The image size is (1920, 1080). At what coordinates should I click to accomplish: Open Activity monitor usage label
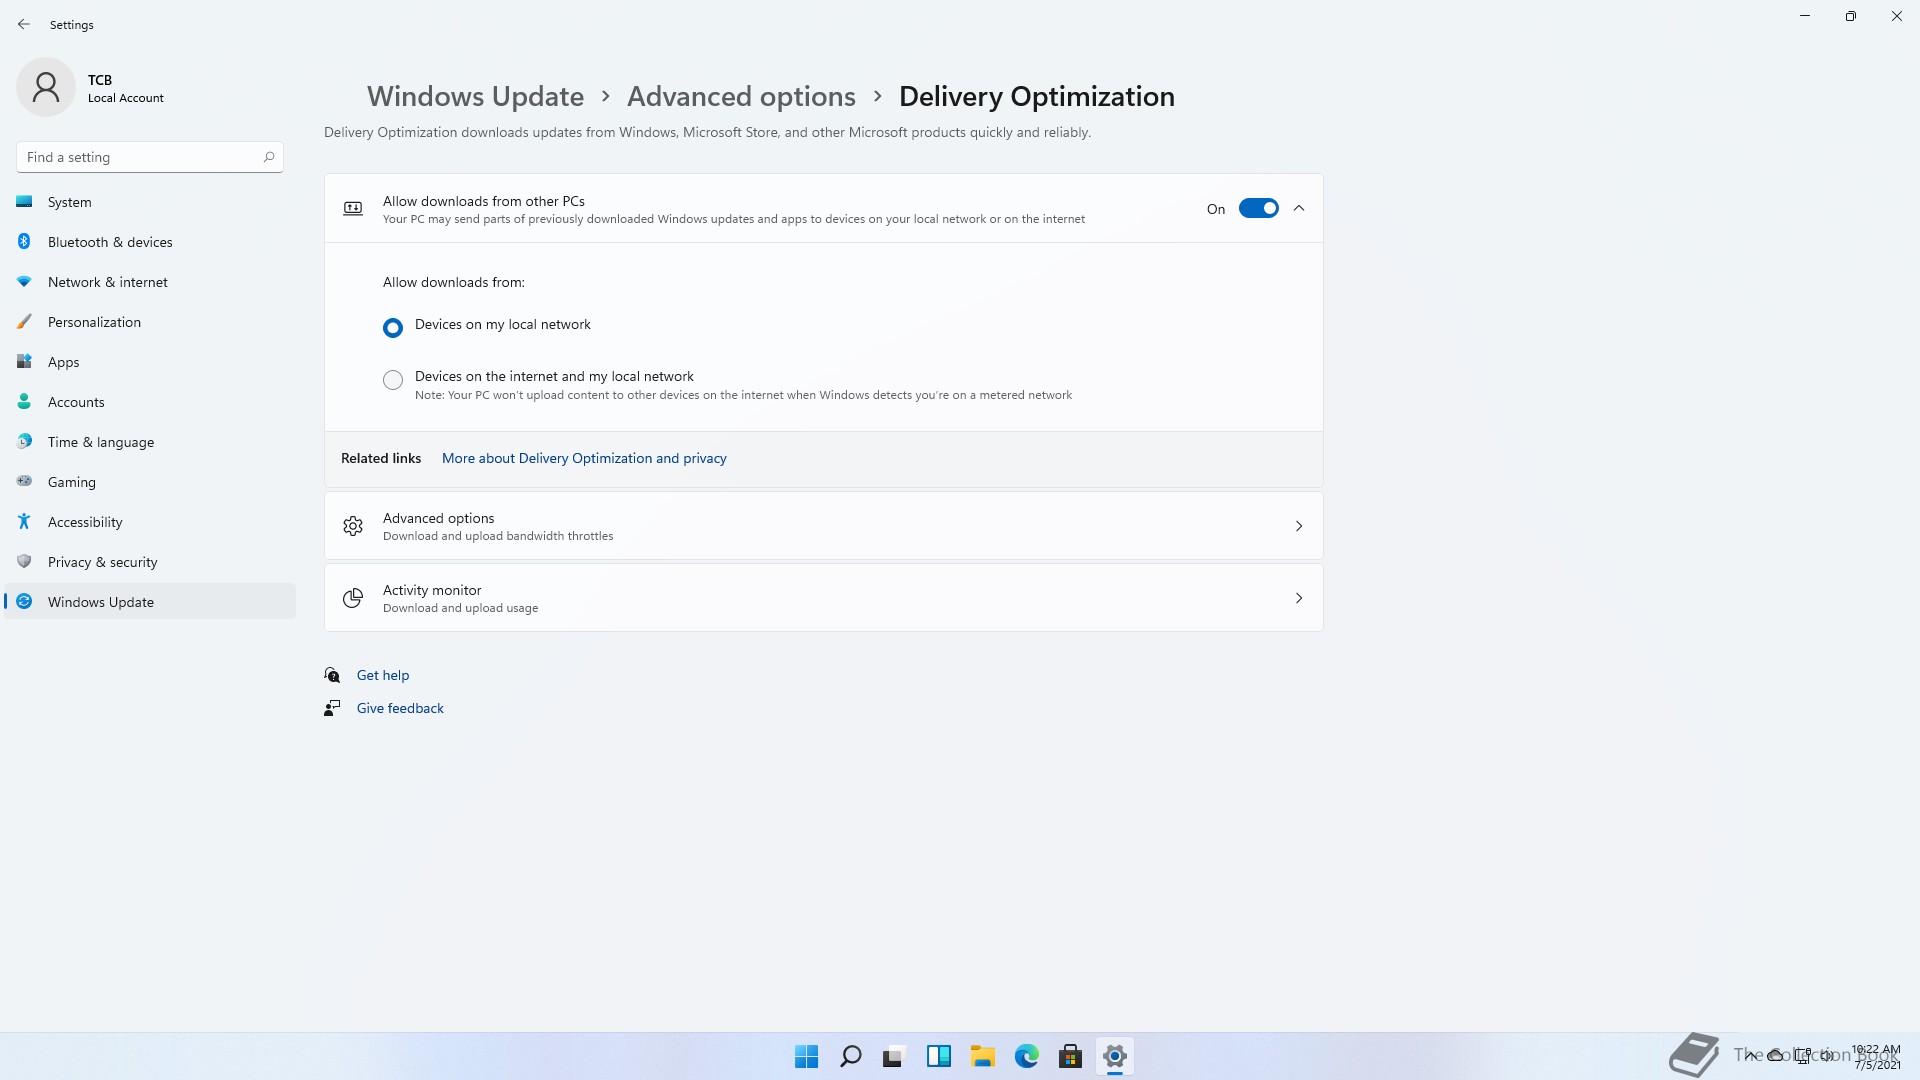pos(460,608)
